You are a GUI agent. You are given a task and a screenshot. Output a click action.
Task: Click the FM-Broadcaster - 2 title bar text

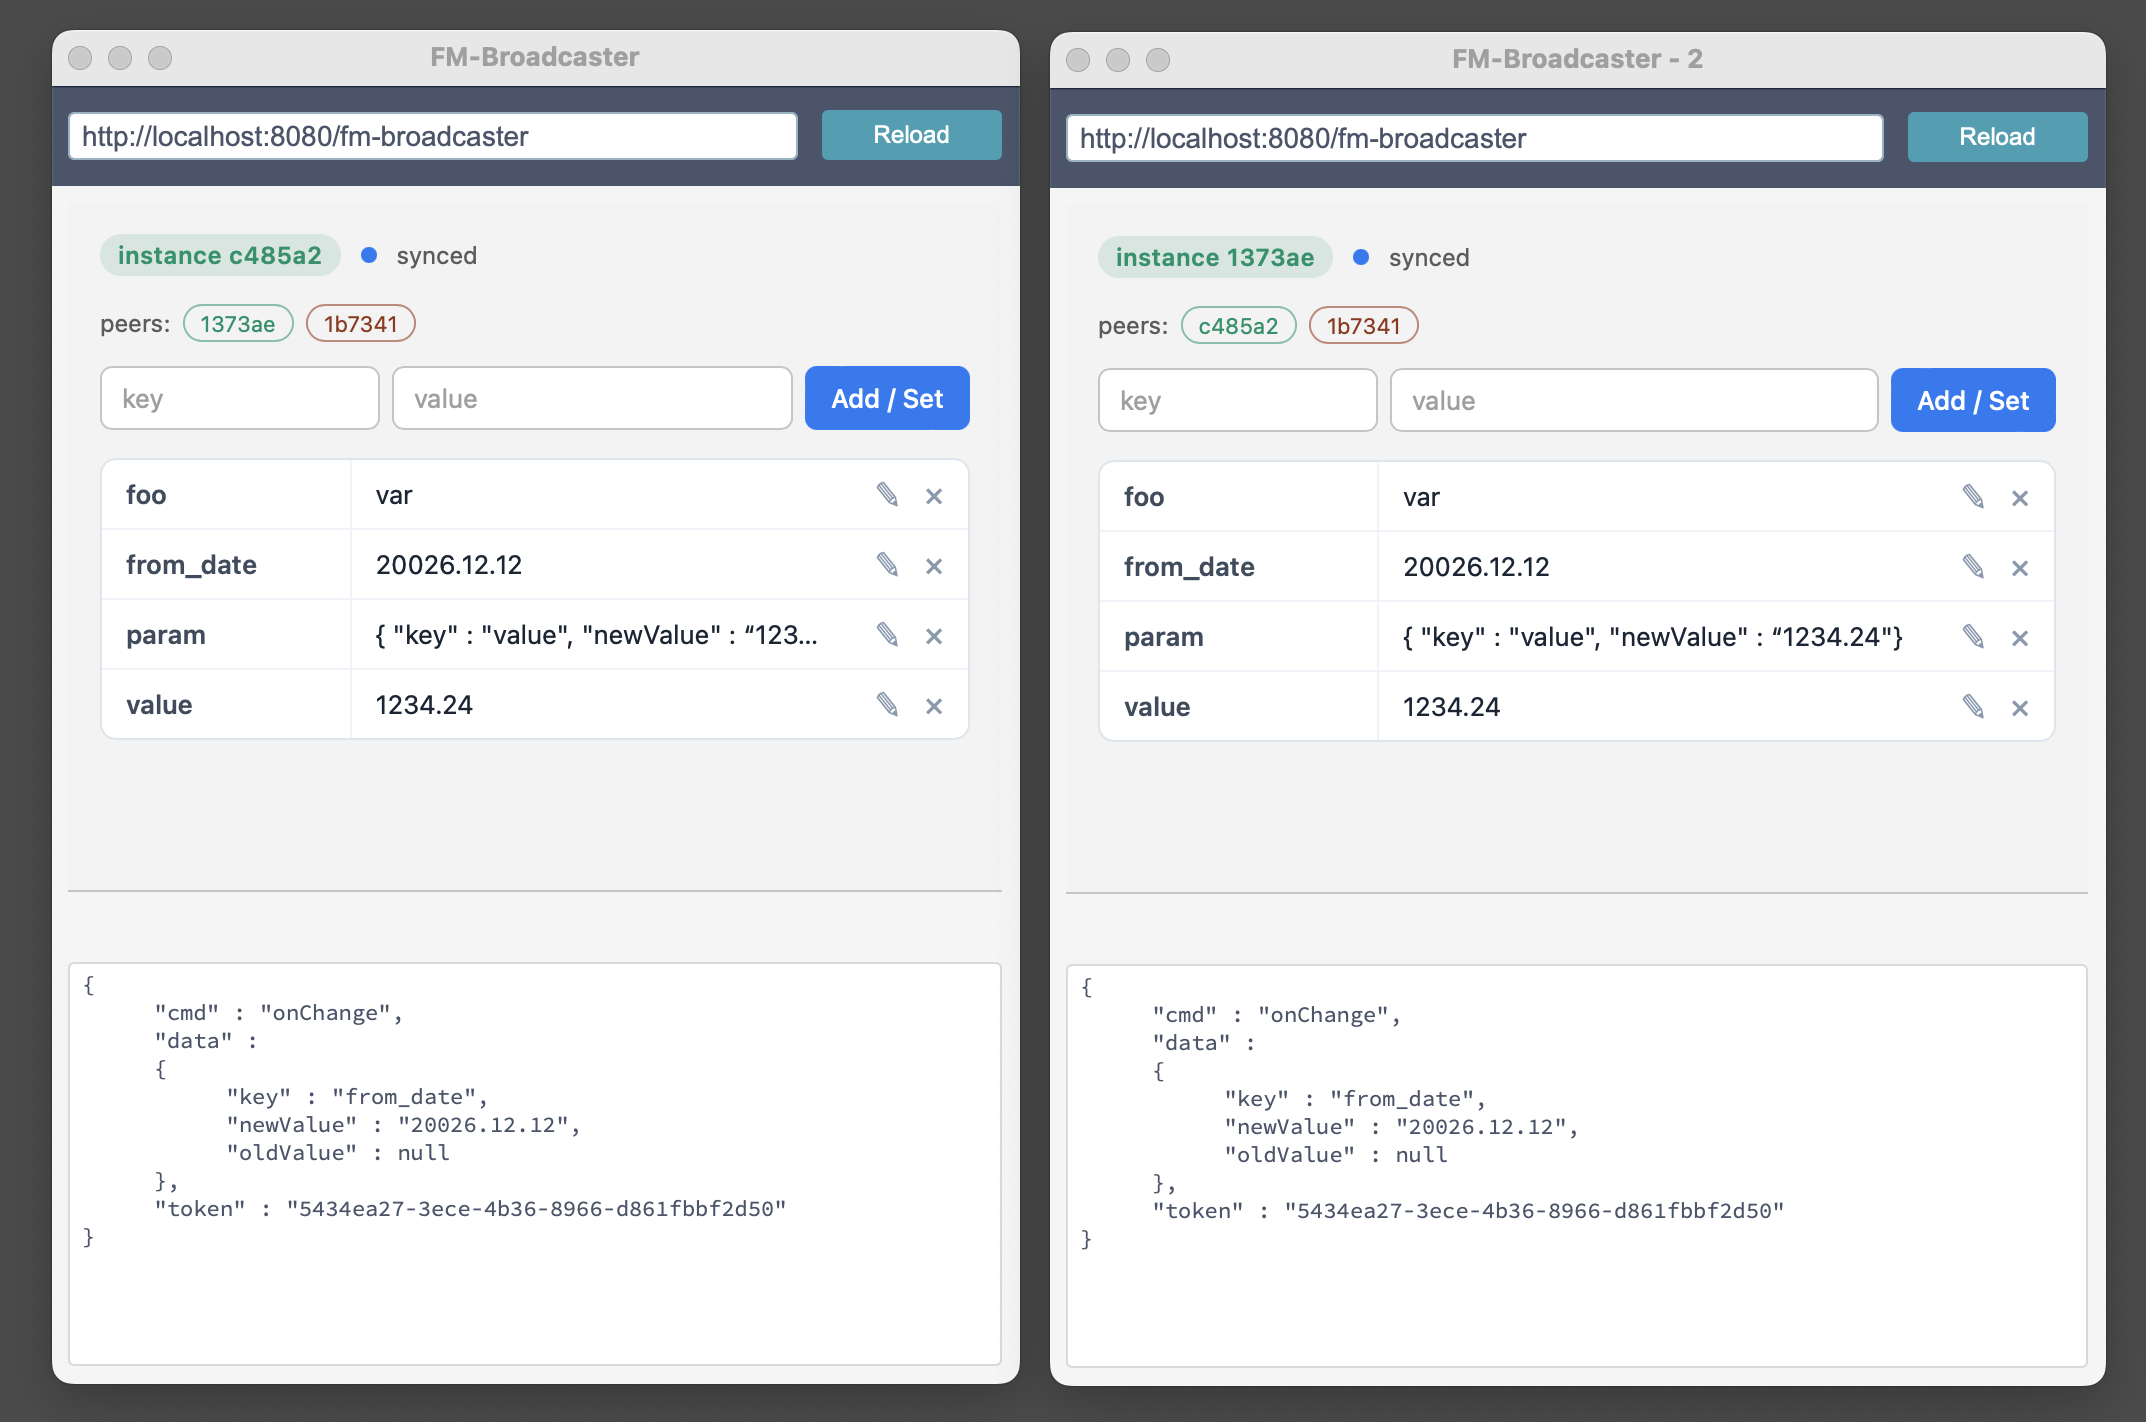point(1577,59)
